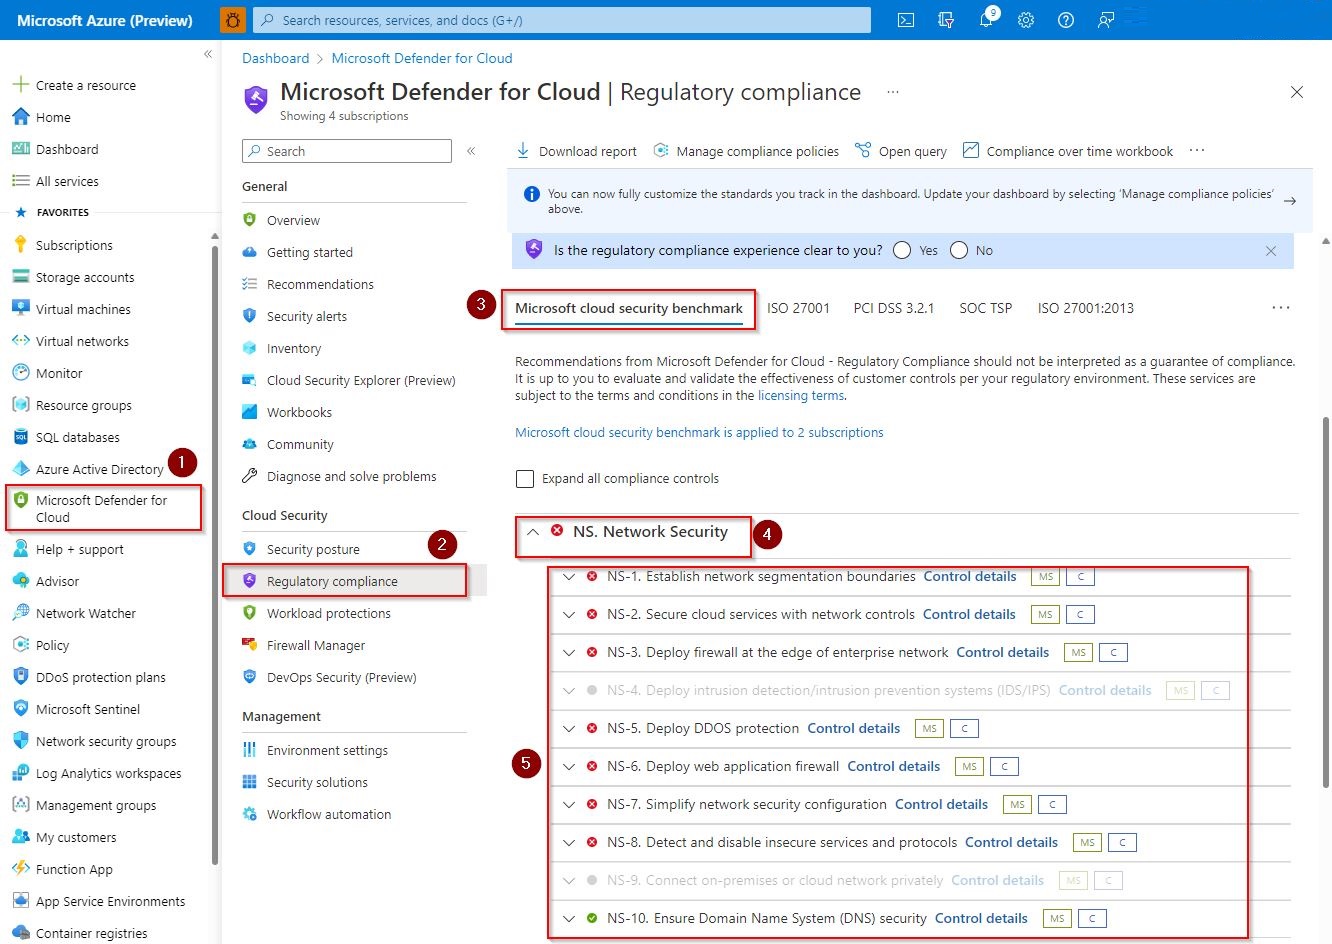Open Control details link for NS-5
The height and width of the screenshot is (944, 1332).
click(x=853, y=729)
